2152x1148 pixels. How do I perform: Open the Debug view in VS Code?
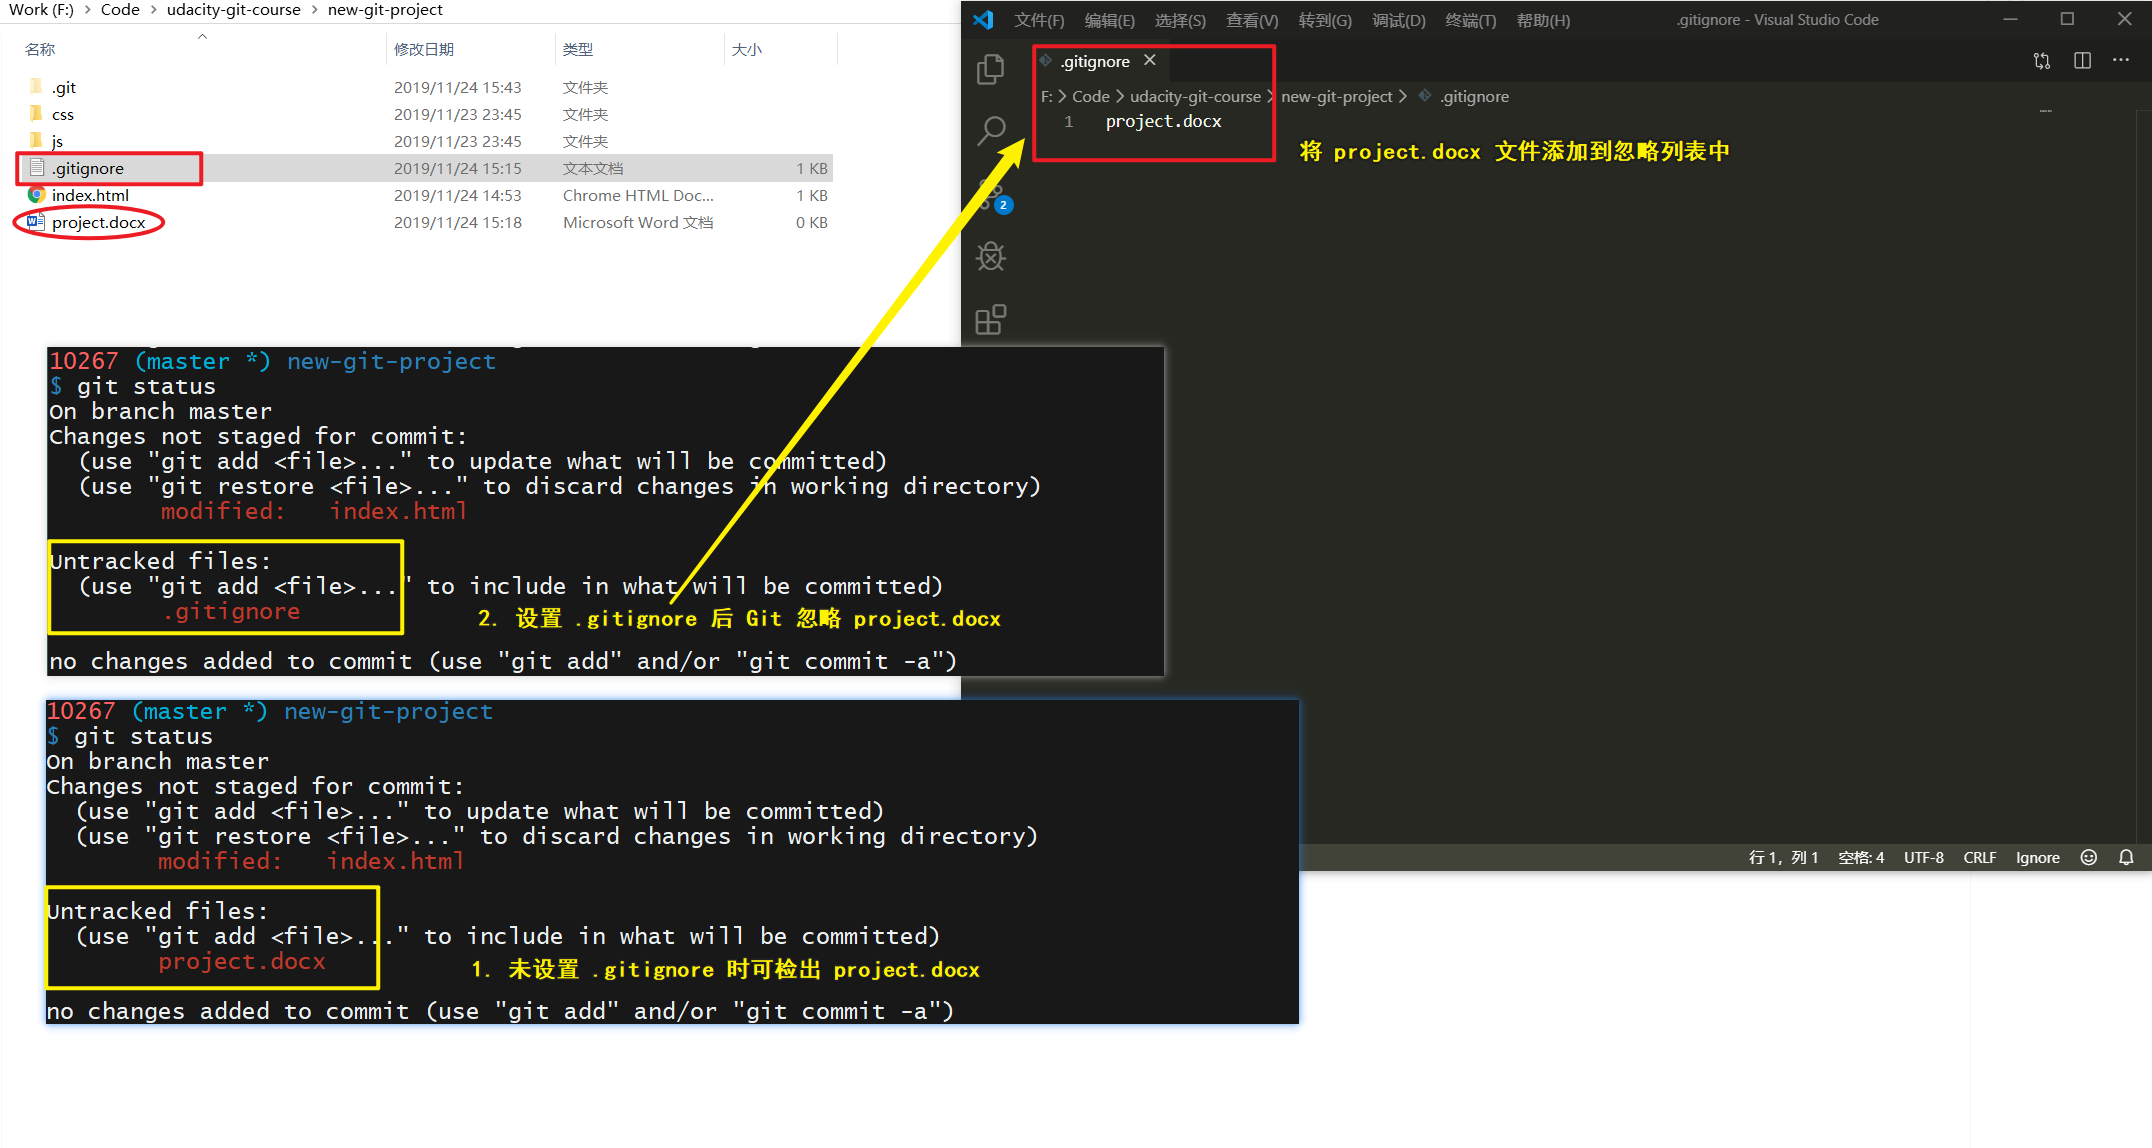click(990, 257)
